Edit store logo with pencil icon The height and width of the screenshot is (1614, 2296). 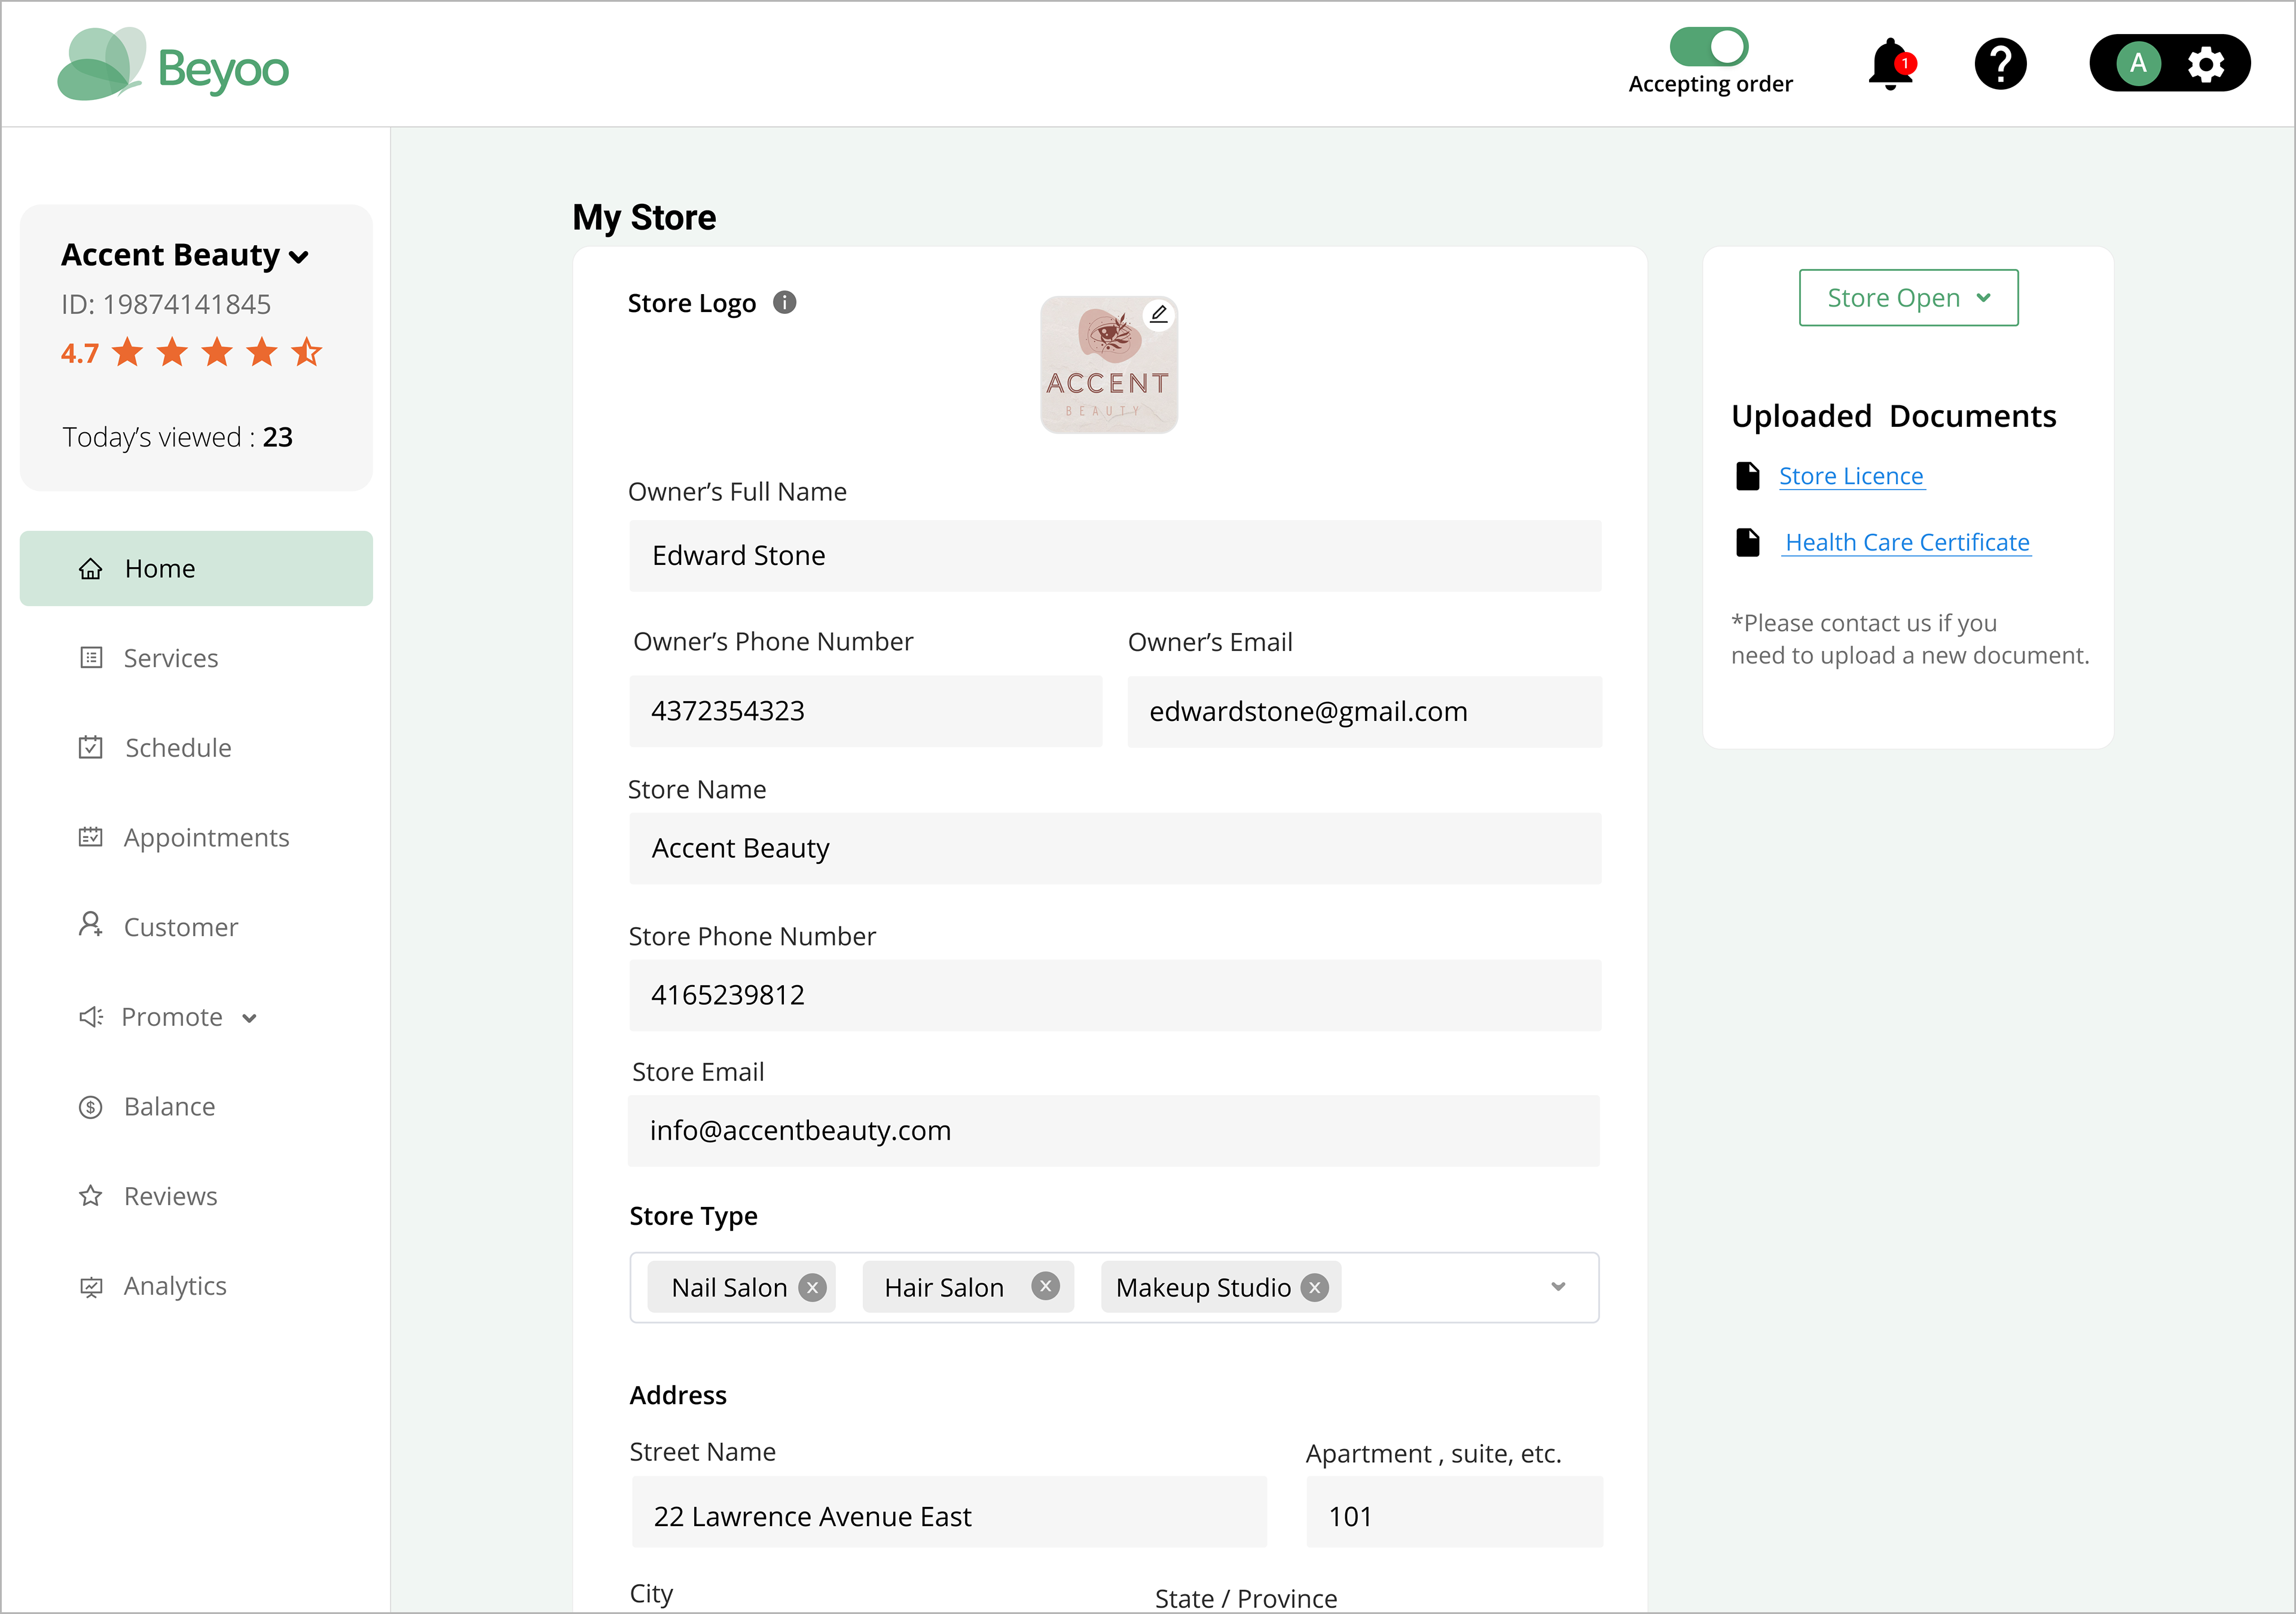[1158, 314]
